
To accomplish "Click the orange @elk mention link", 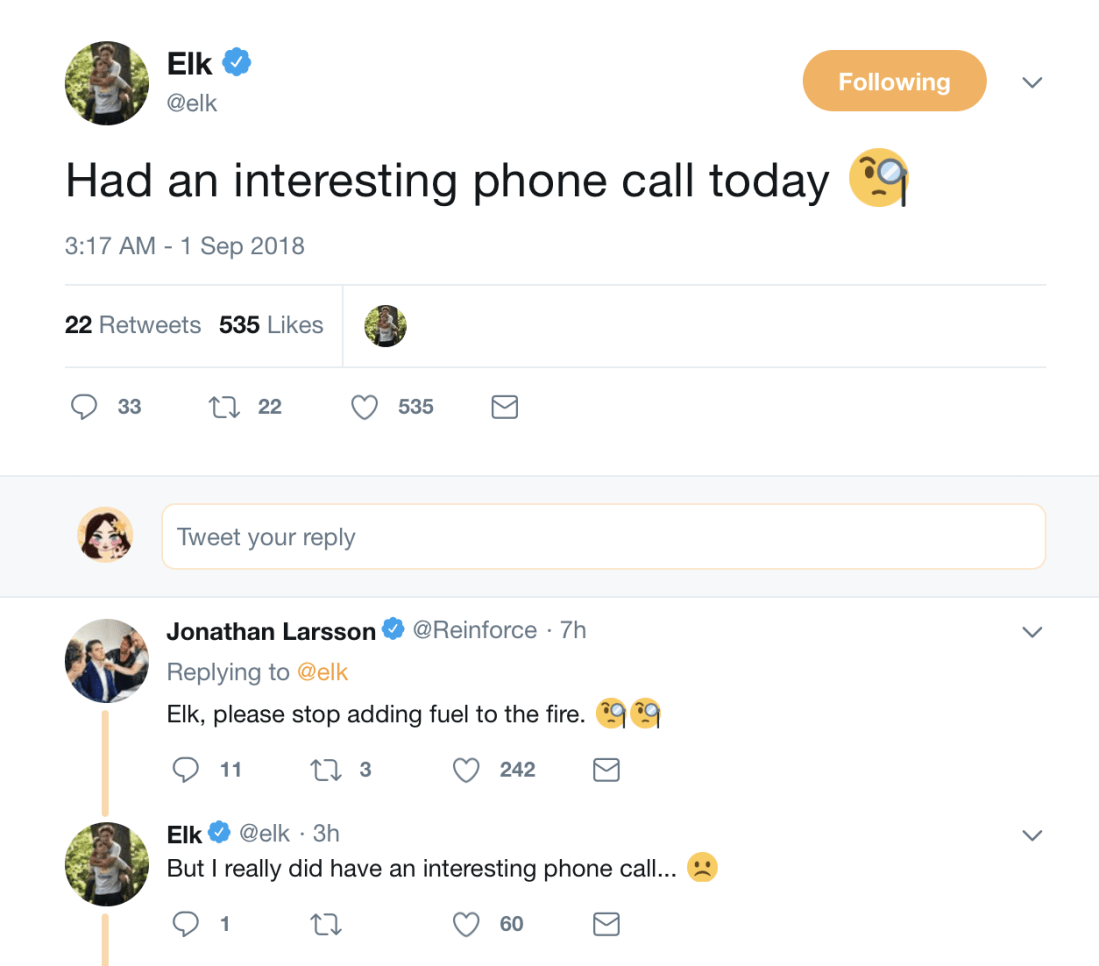I will click(x=322, y=672).
